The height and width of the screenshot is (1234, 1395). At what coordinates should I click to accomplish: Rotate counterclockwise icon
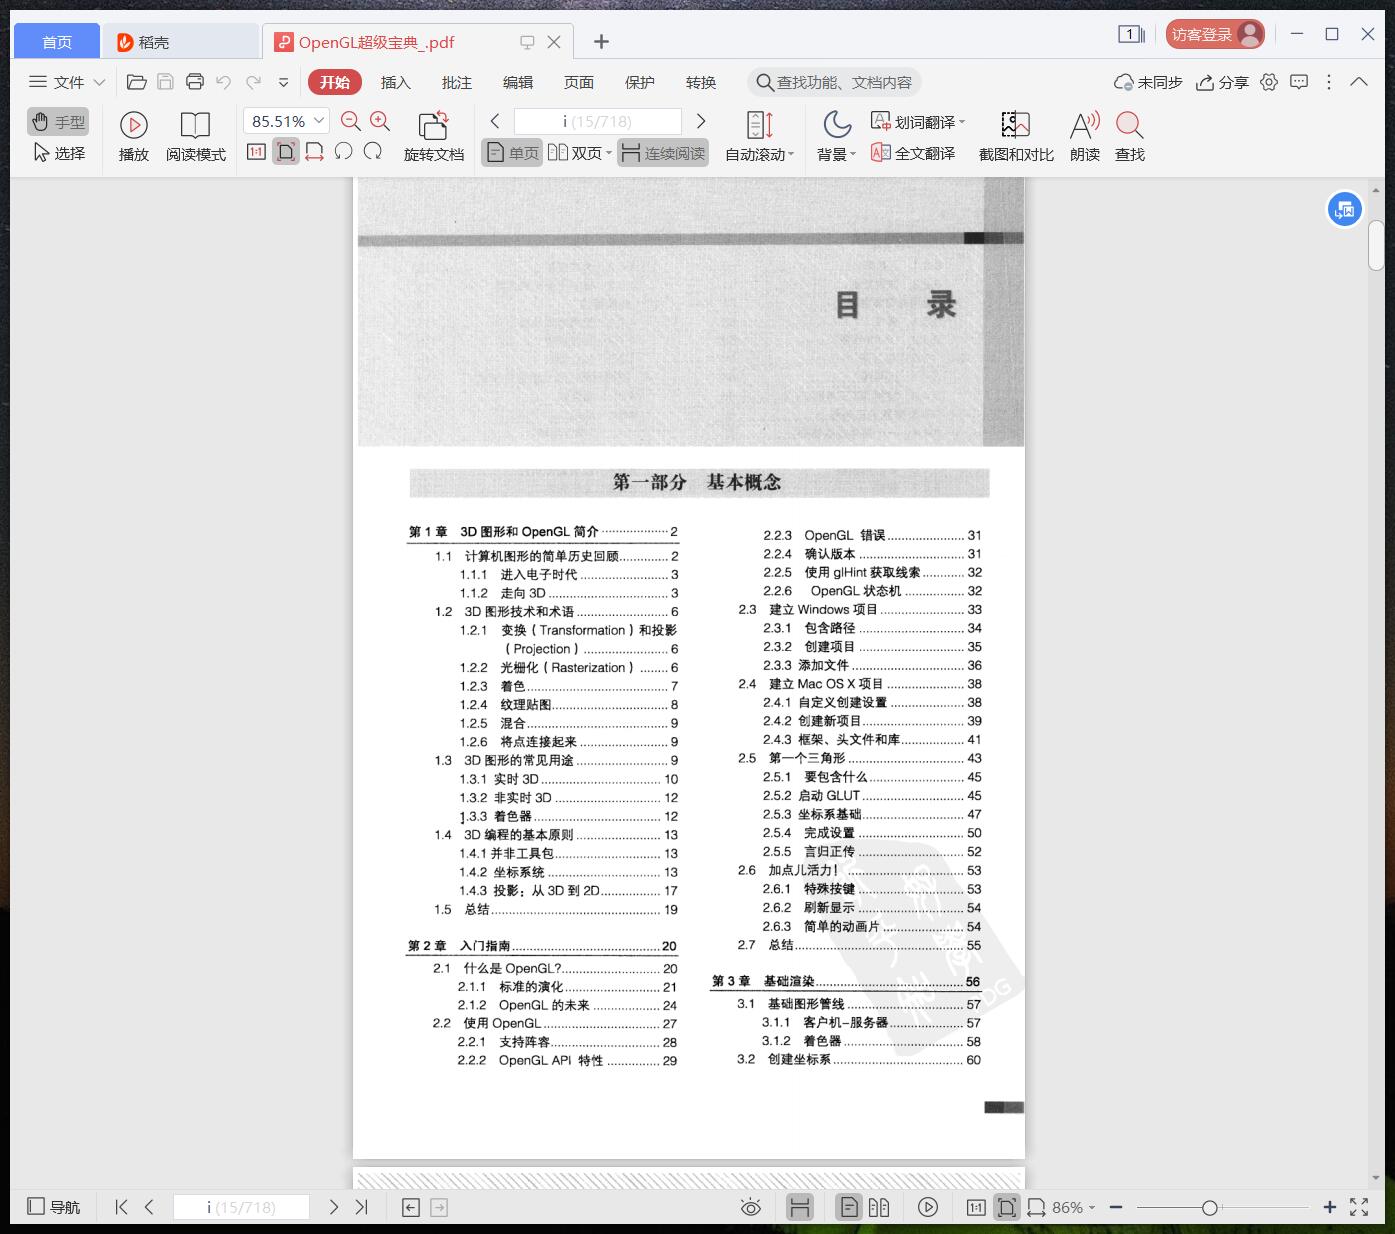344,152
